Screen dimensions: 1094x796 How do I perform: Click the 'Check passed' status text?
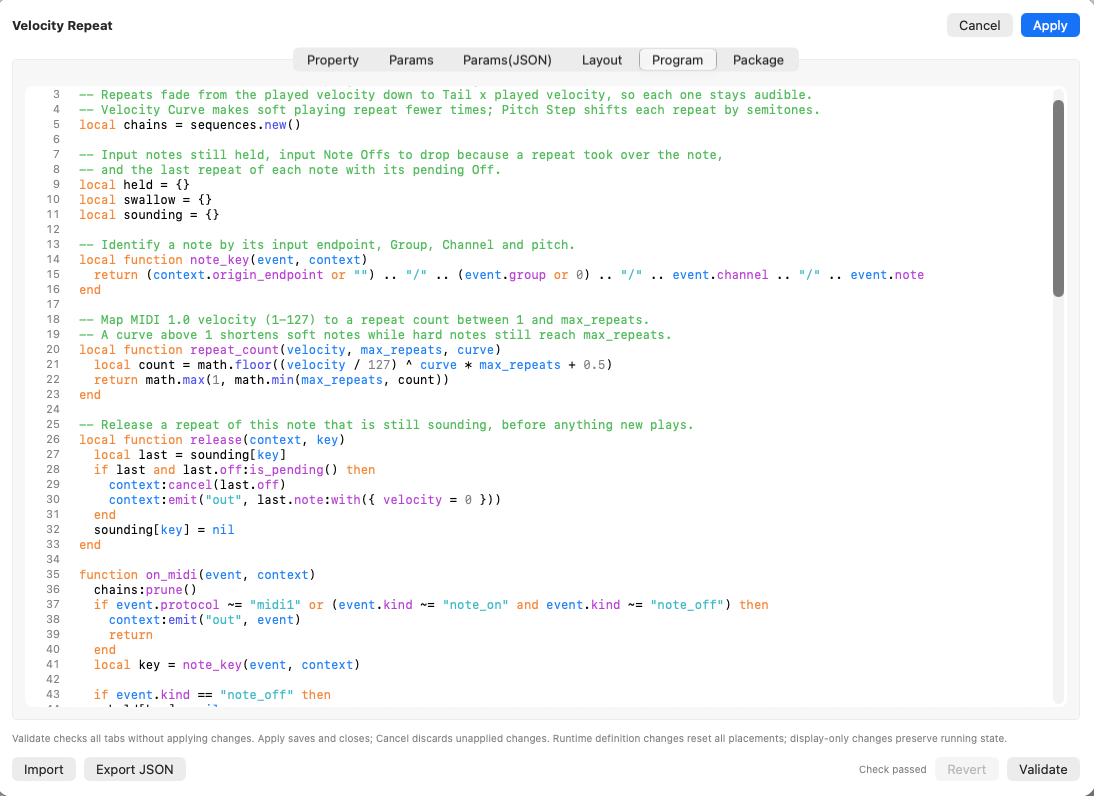coord(892,769)
